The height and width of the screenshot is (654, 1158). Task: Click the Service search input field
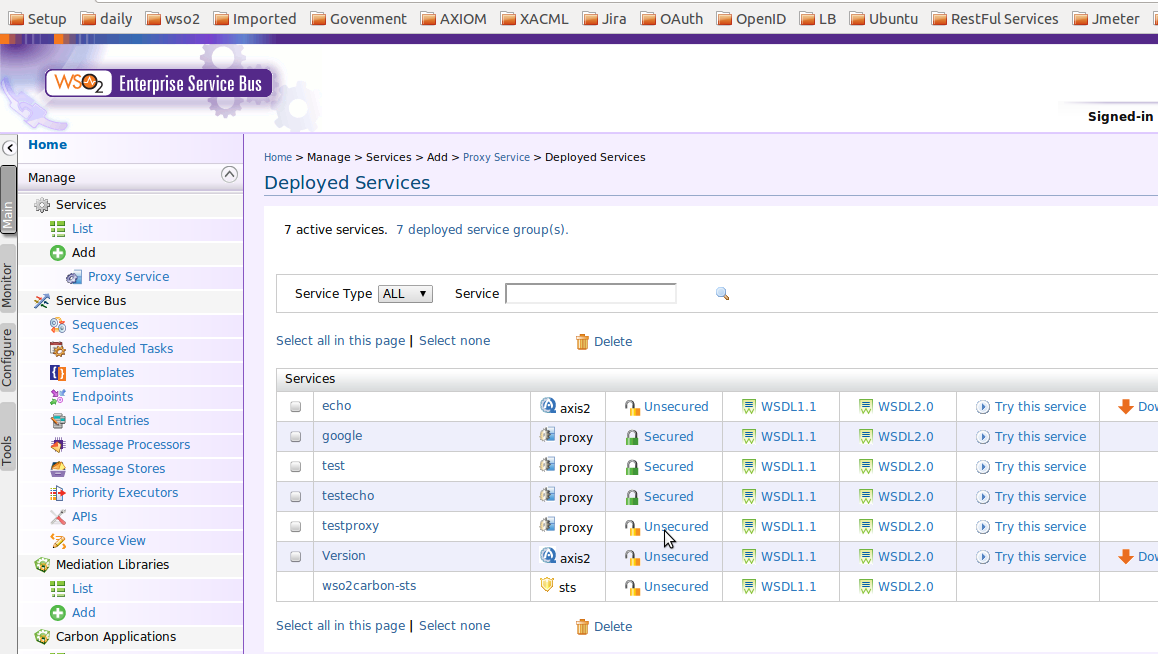pyautogui.click(x=591, y=294)
